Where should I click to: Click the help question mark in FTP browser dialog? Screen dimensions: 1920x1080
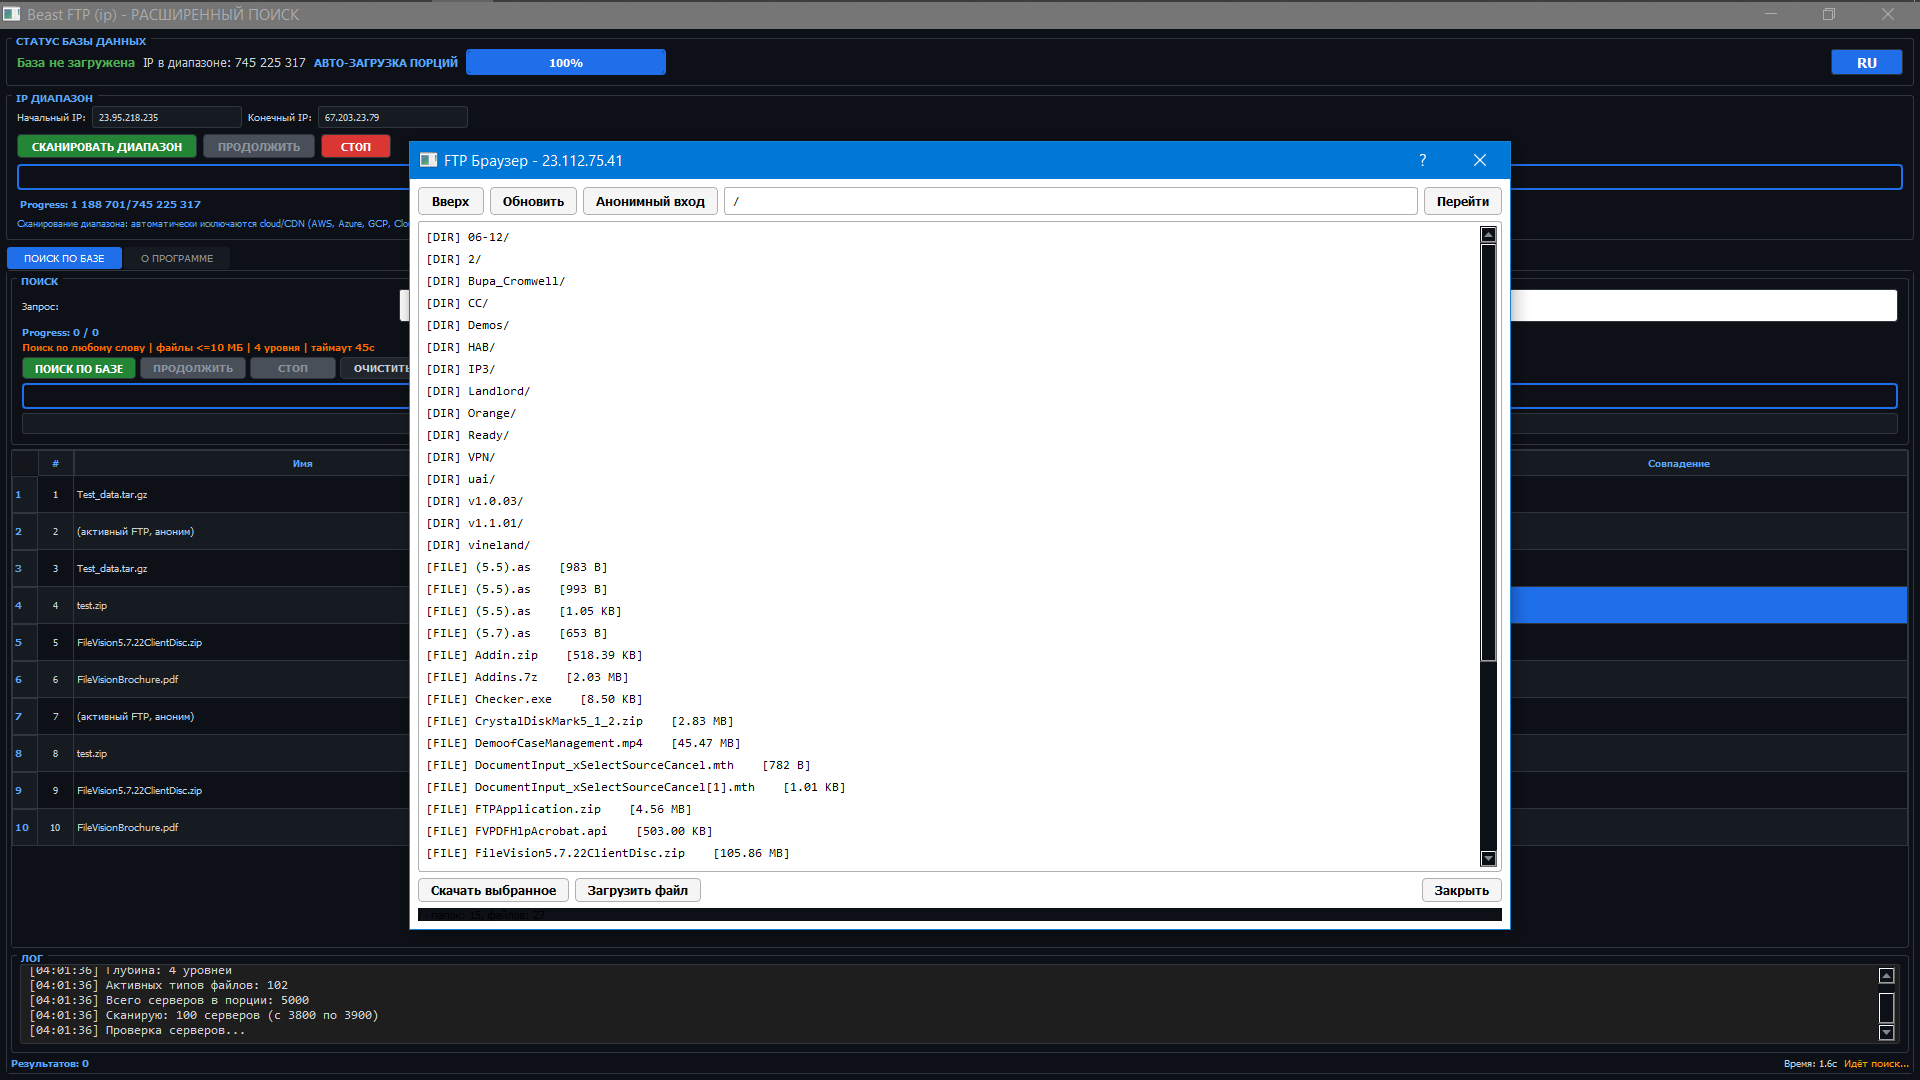[1422, 160]
